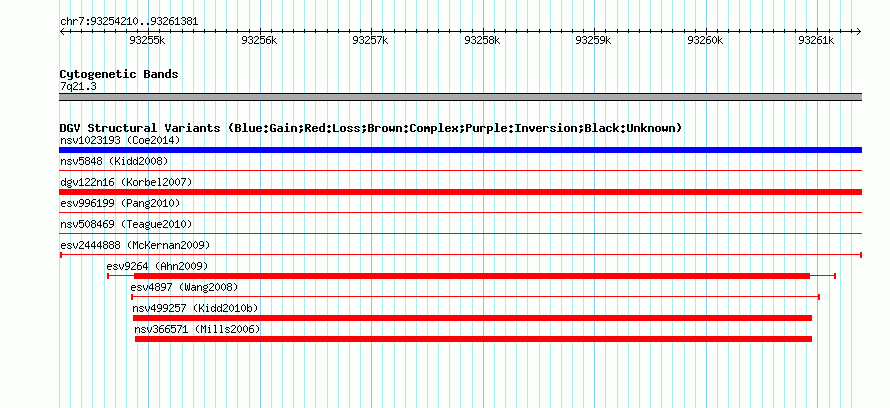The image size is (890, 408).
Task: Click the thin red nsv508469 variant line
Action: click(460, 233)
